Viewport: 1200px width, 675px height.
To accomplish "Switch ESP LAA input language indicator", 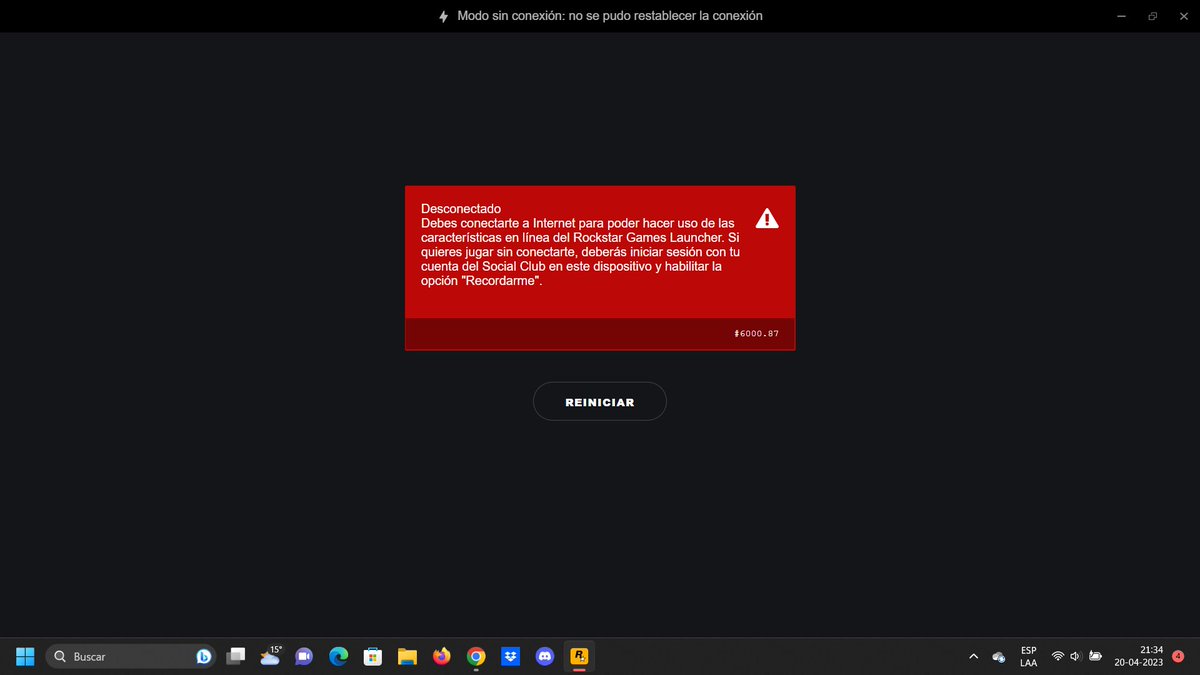I will click(1028, 656).
